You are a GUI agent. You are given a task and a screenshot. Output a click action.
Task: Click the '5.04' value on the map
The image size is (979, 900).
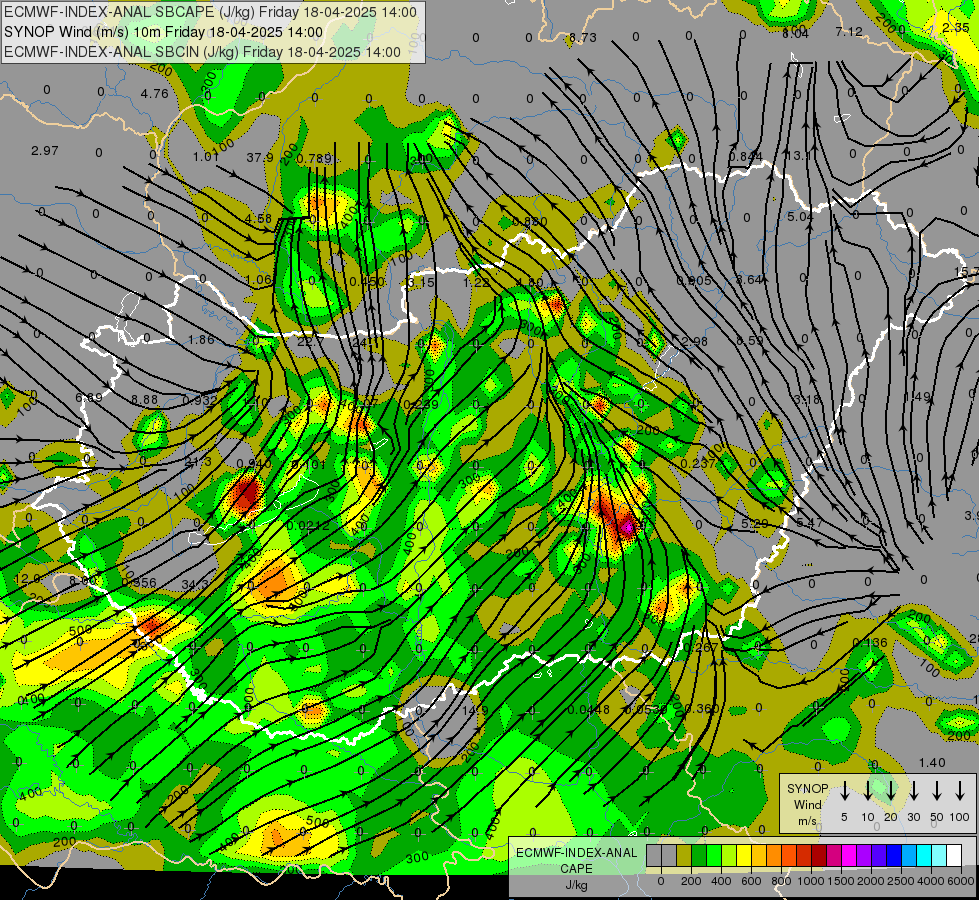[x=800, y=217]
